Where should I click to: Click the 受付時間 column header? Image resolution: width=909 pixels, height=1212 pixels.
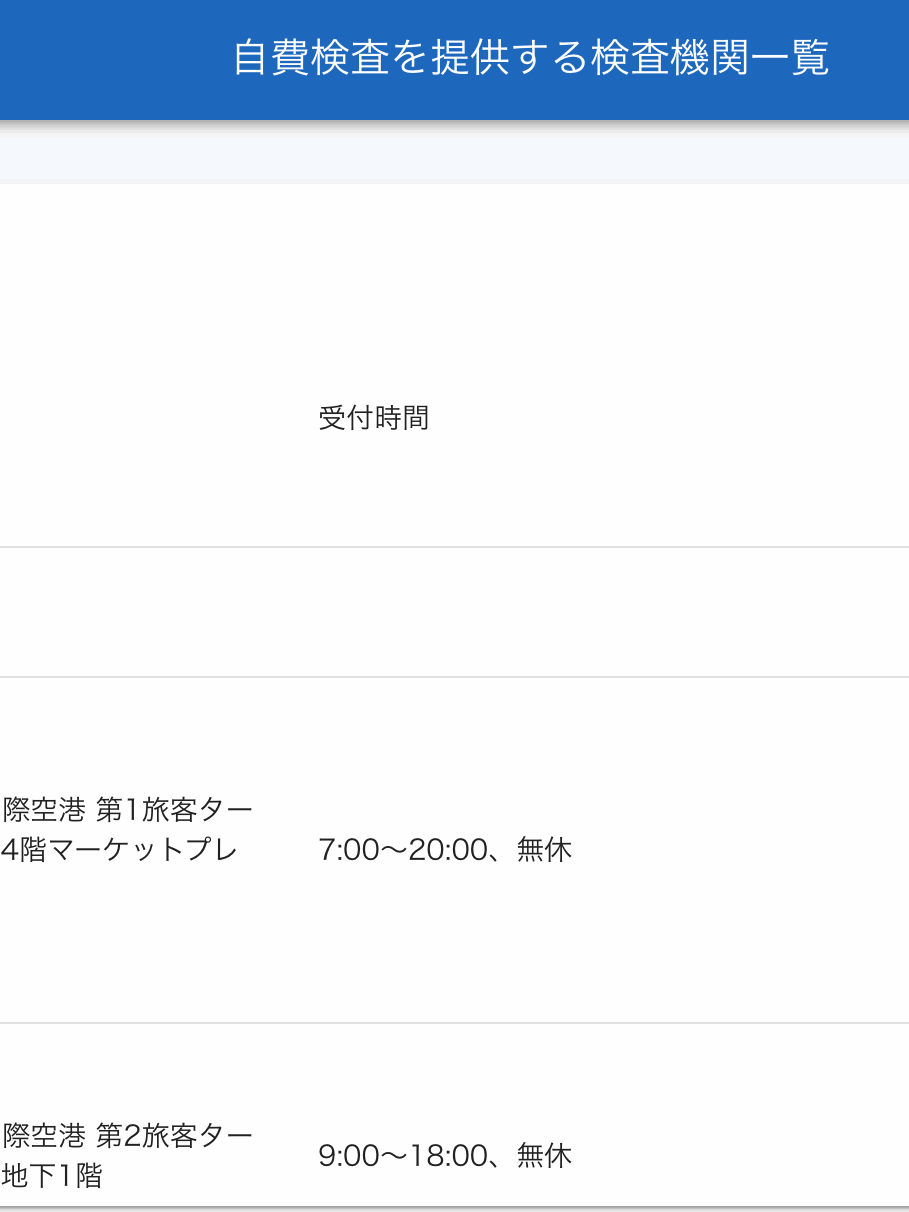coord(373,418)
